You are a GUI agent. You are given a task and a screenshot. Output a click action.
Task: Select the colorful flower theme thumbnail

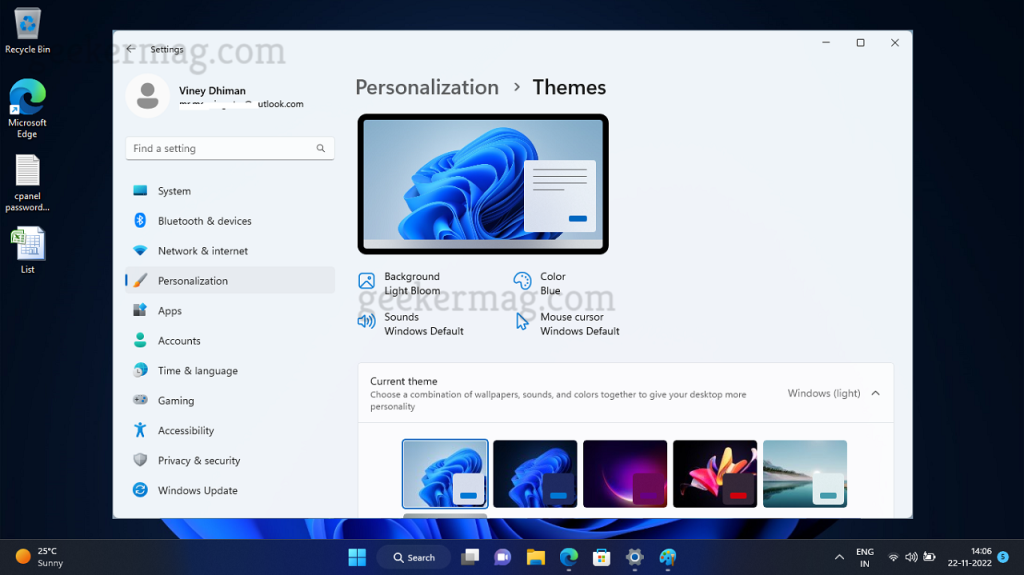(x=715, y=474)
